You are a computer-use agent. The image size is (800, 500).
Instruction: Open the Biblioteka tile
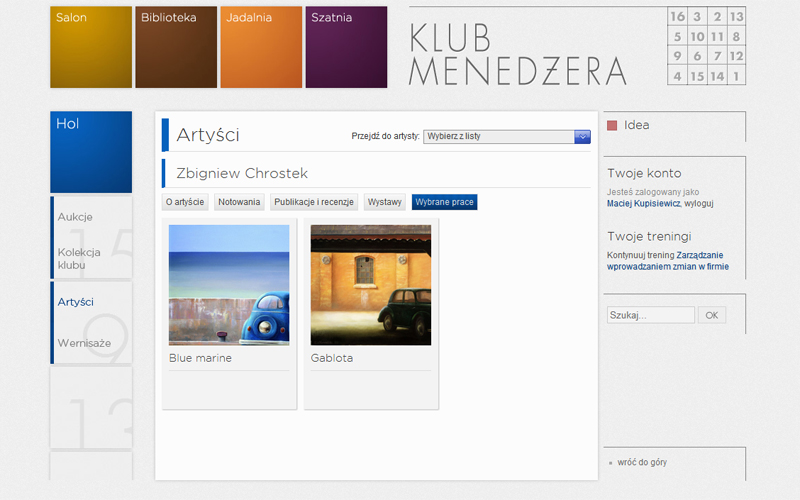pyautogui.click(x=176, y=47)
